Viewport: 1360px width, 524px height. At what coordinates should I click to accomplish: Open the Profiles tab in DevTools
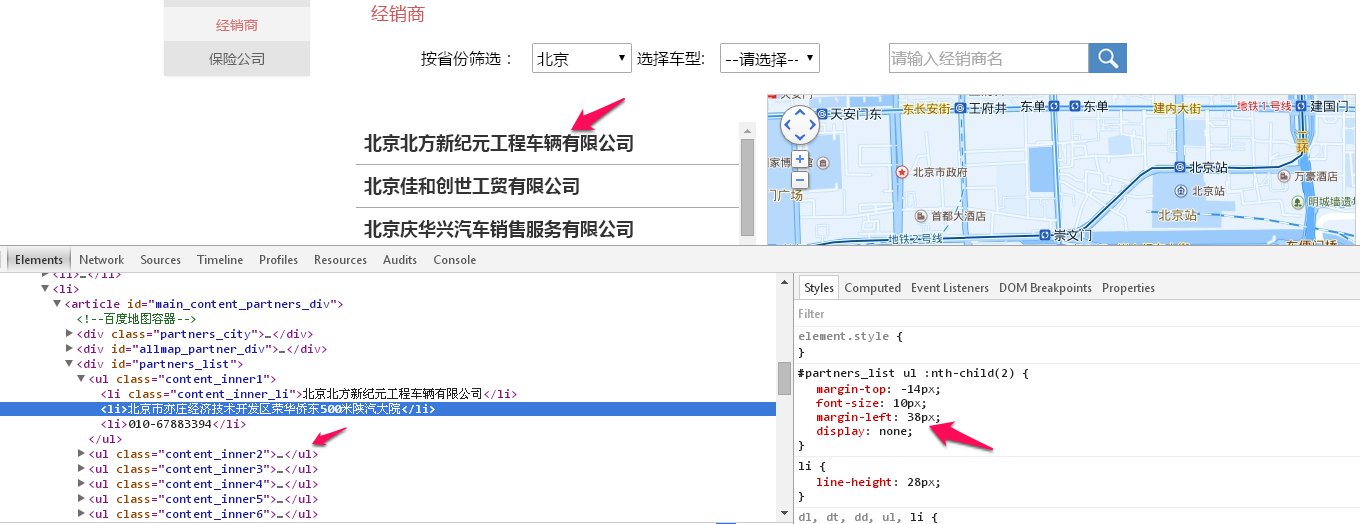[278, 260]
